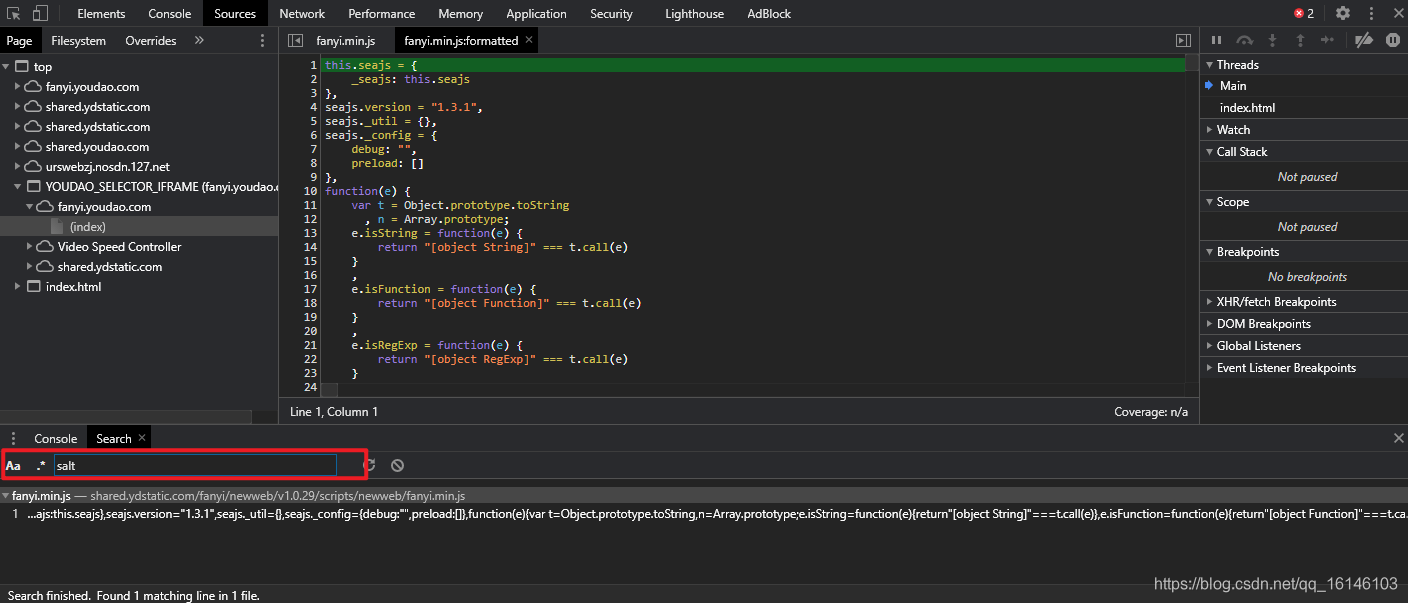Select the (index) file in tree
Screen dimensions: 1408x603
click(x=88, y=227)
